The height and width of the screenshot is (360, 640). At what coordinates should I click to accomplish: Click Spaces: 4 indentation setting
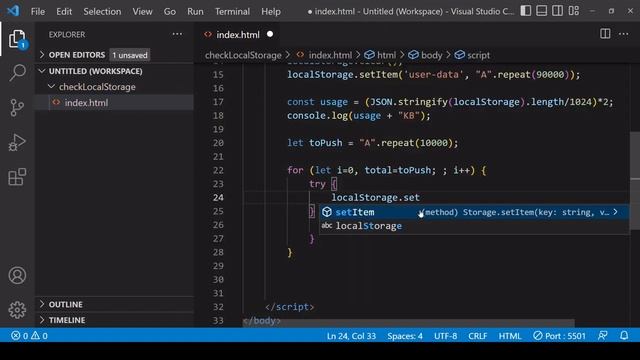(405, 336)
